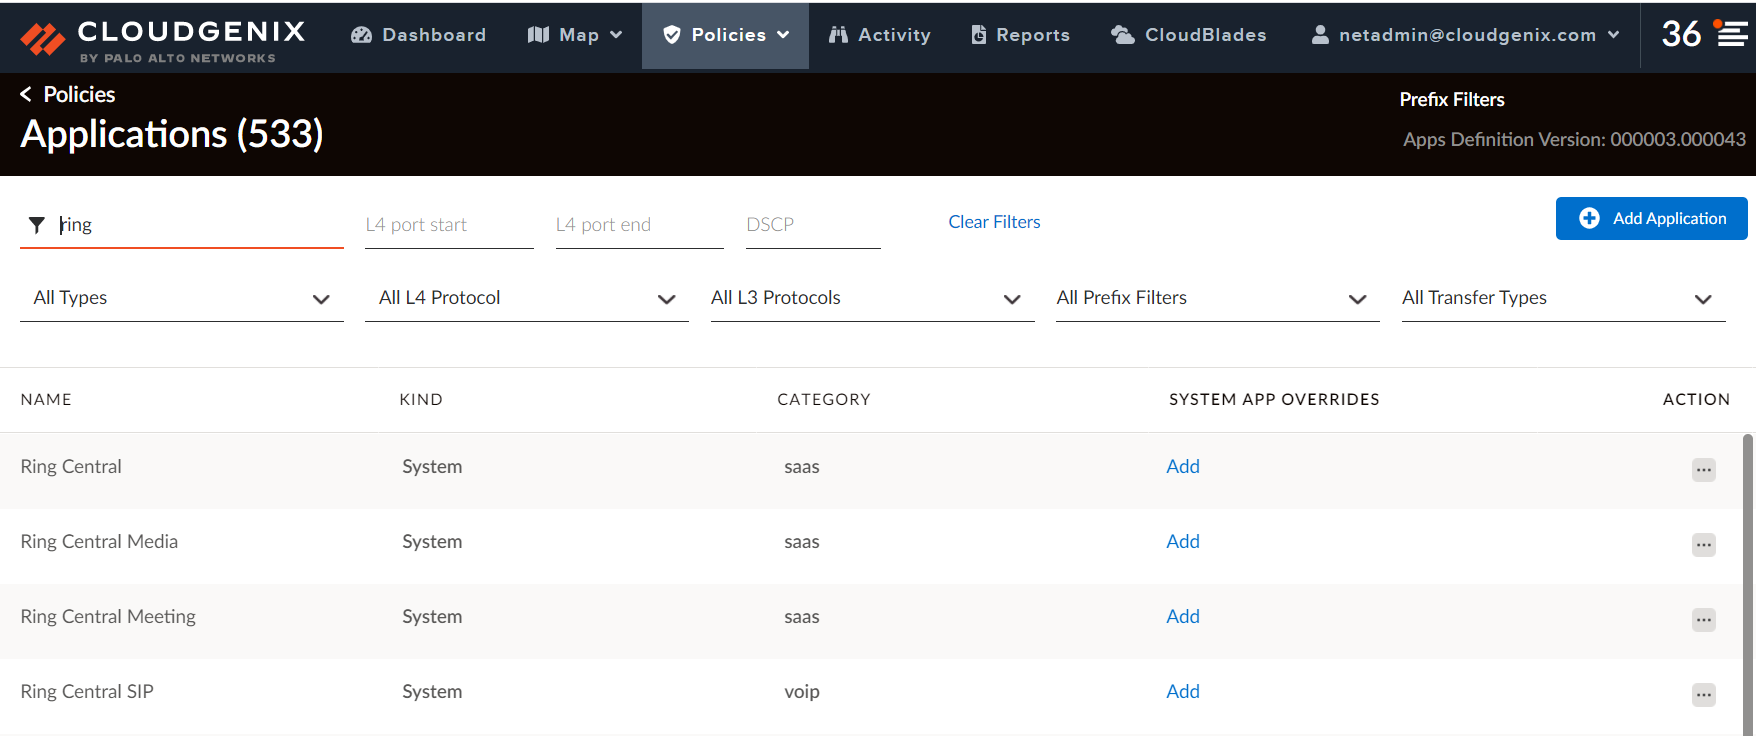Open the notifications list icon showing 36
This screenshot has width=1756, height=736.
coord(1731,34)
